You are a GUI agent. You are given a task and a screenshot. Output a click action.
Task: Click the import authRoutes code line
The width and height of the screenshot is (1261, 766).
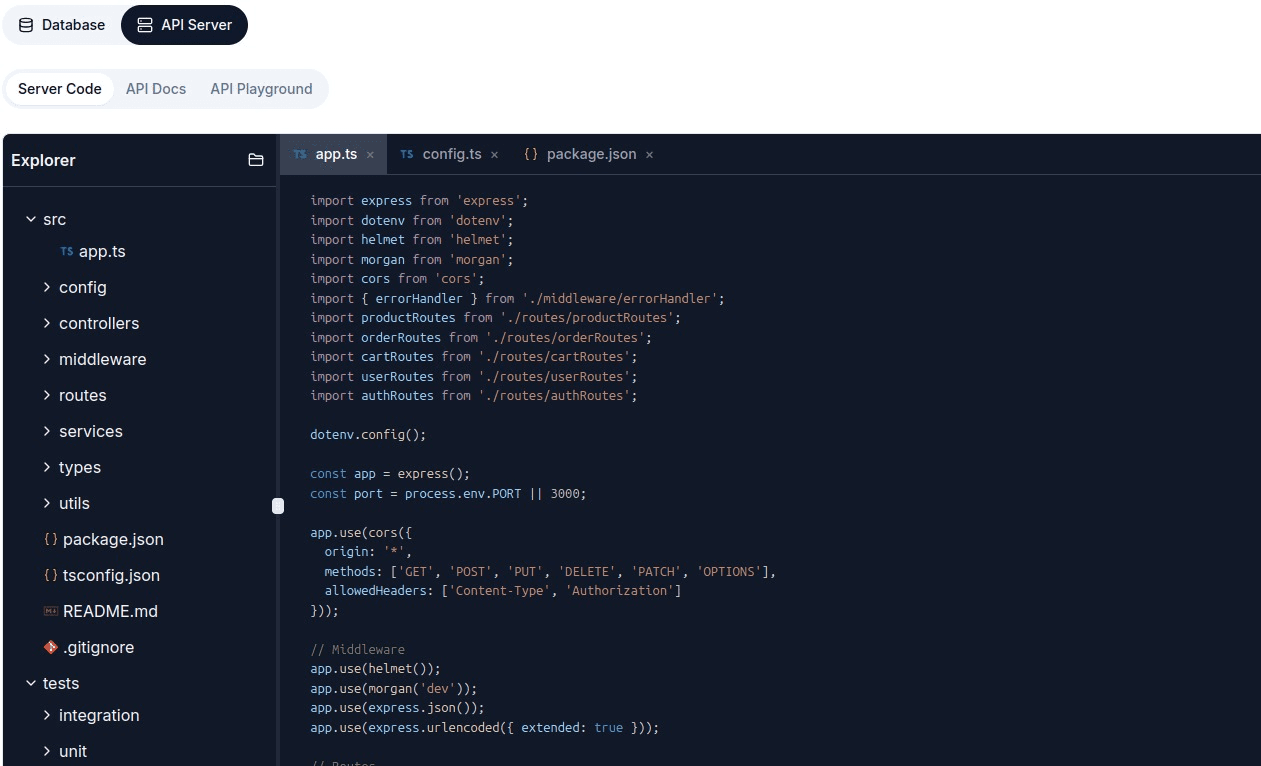pos(473,396)
